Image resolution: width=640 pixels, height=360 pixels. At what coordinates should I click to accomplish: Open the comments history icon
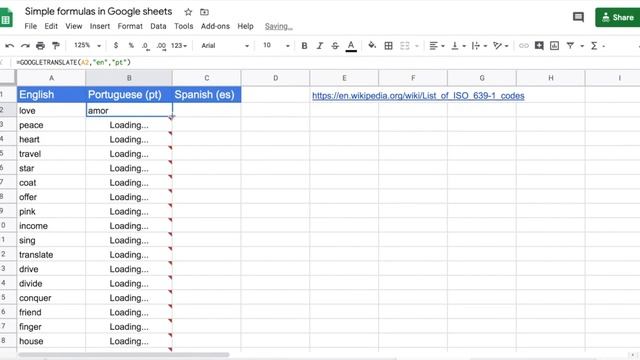[578, 17]
